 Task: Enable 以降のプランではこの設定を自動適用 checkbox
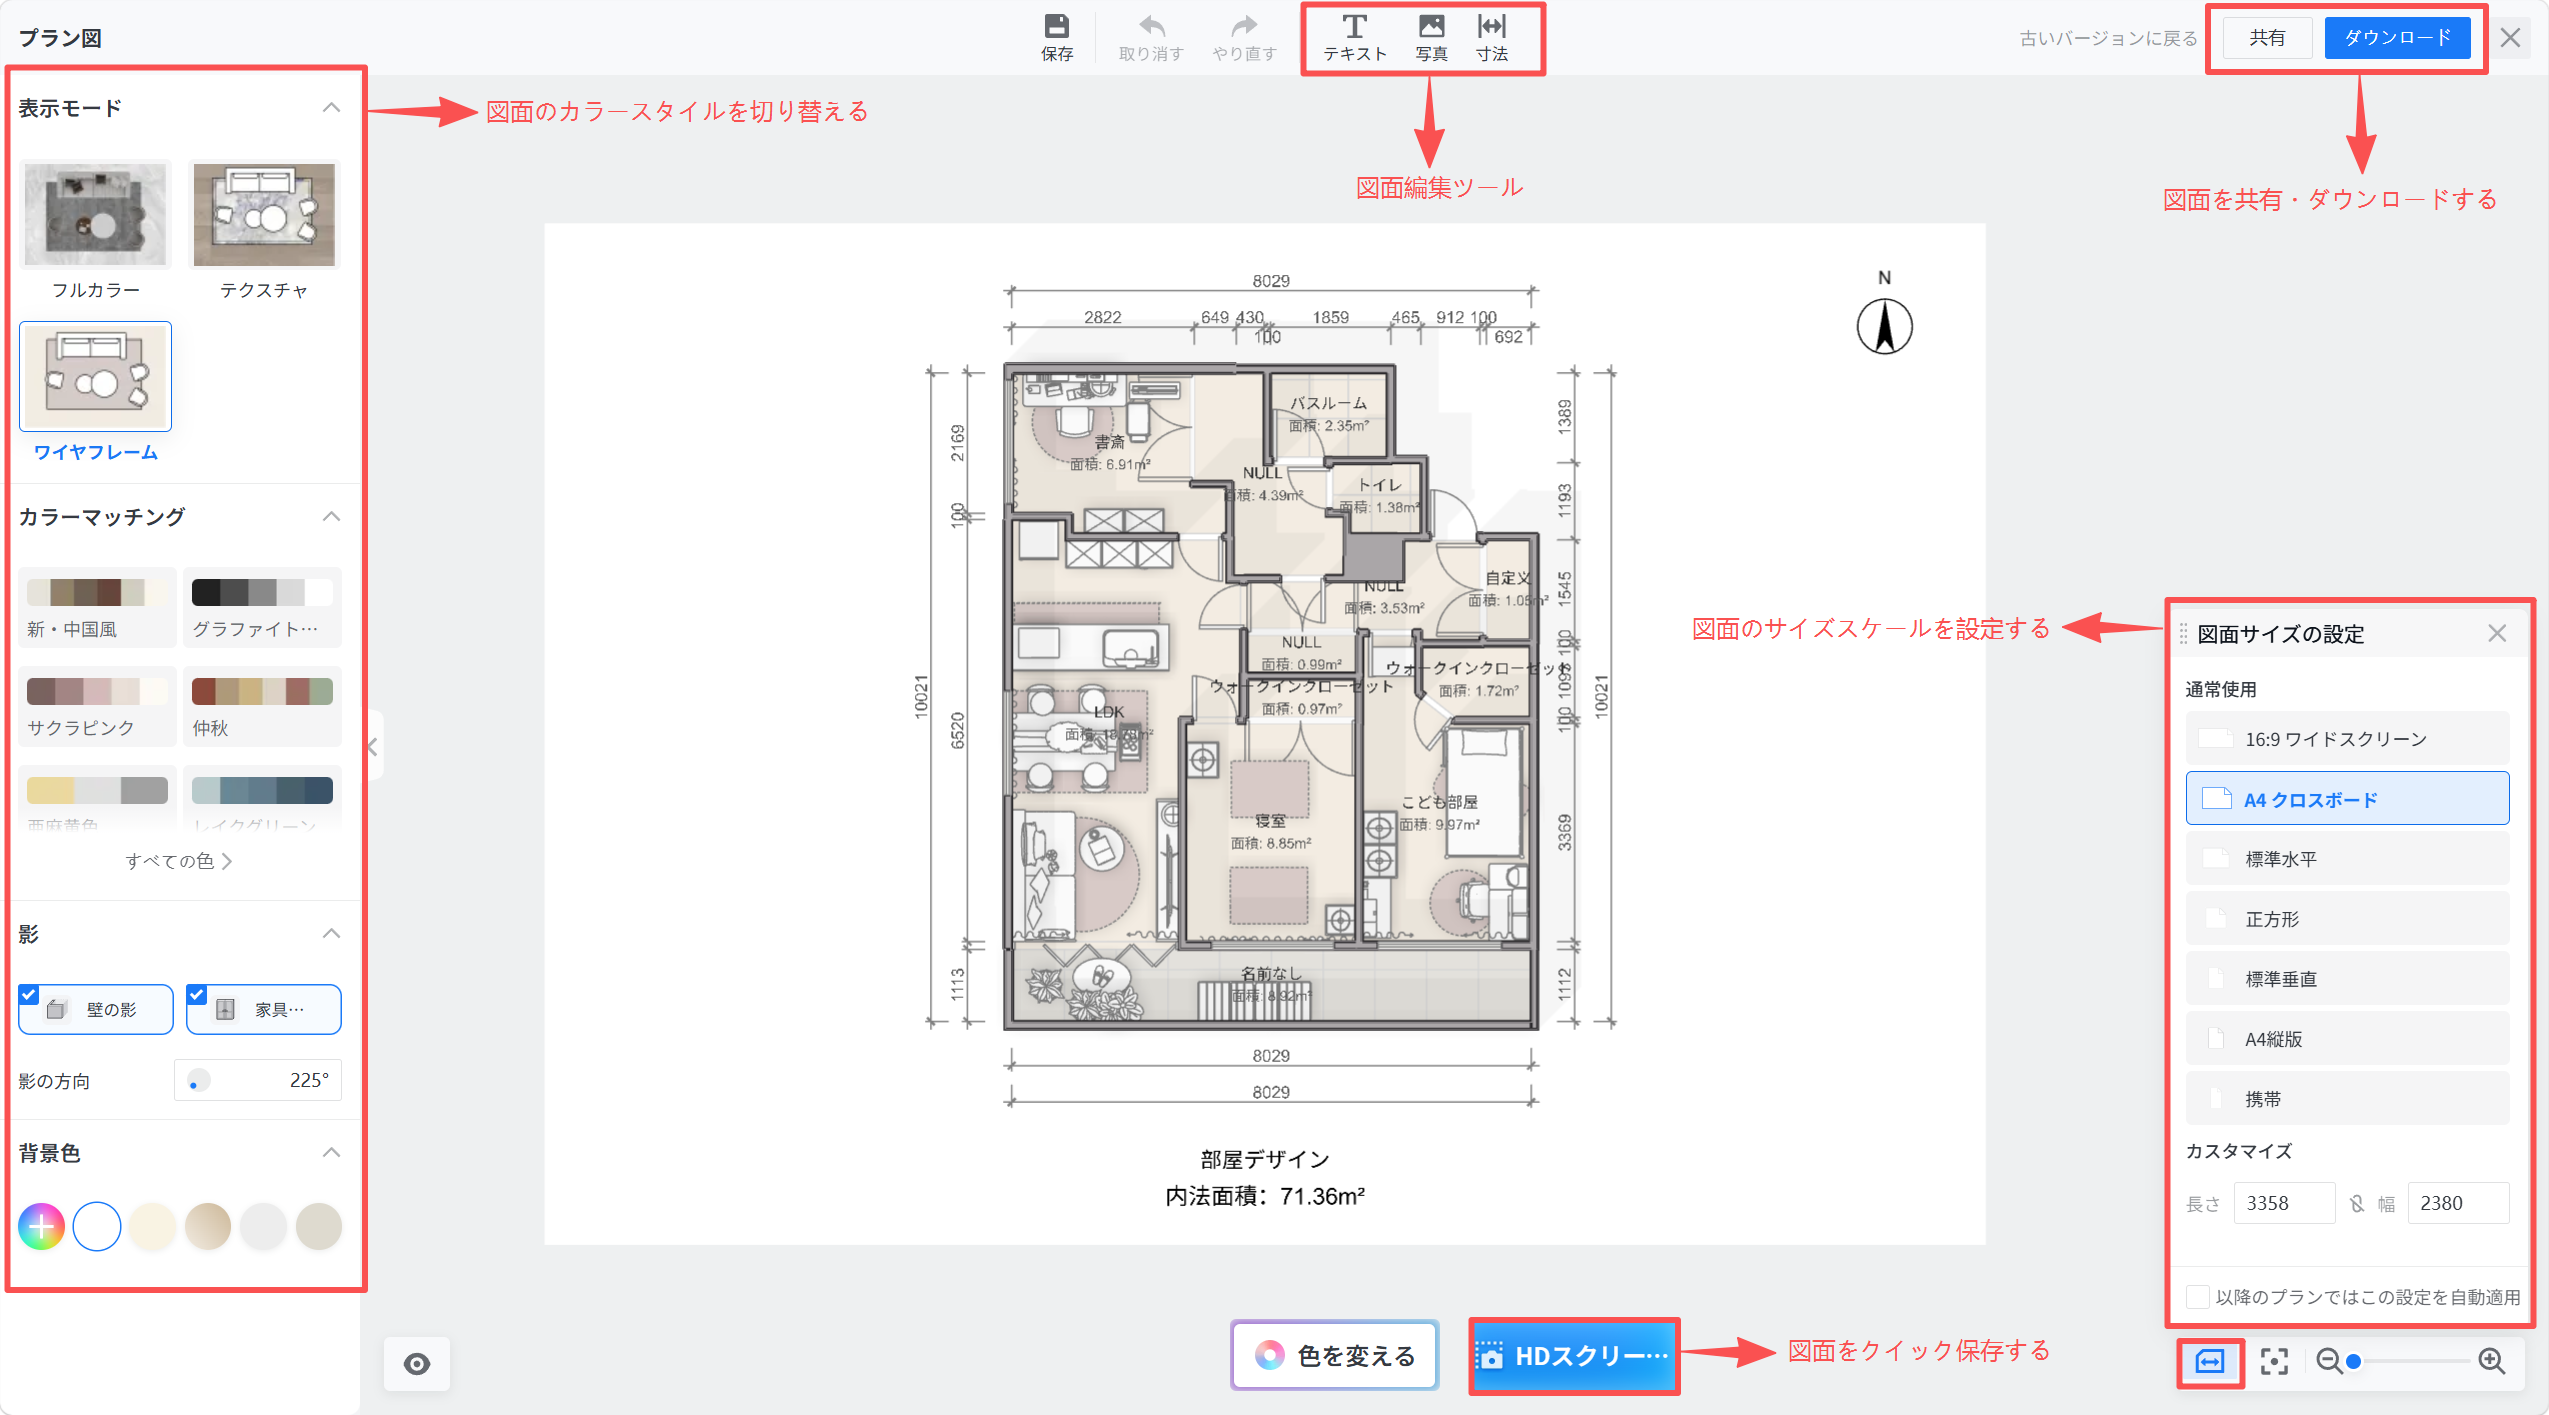pyautogui.click(x=2196, y=1297)
